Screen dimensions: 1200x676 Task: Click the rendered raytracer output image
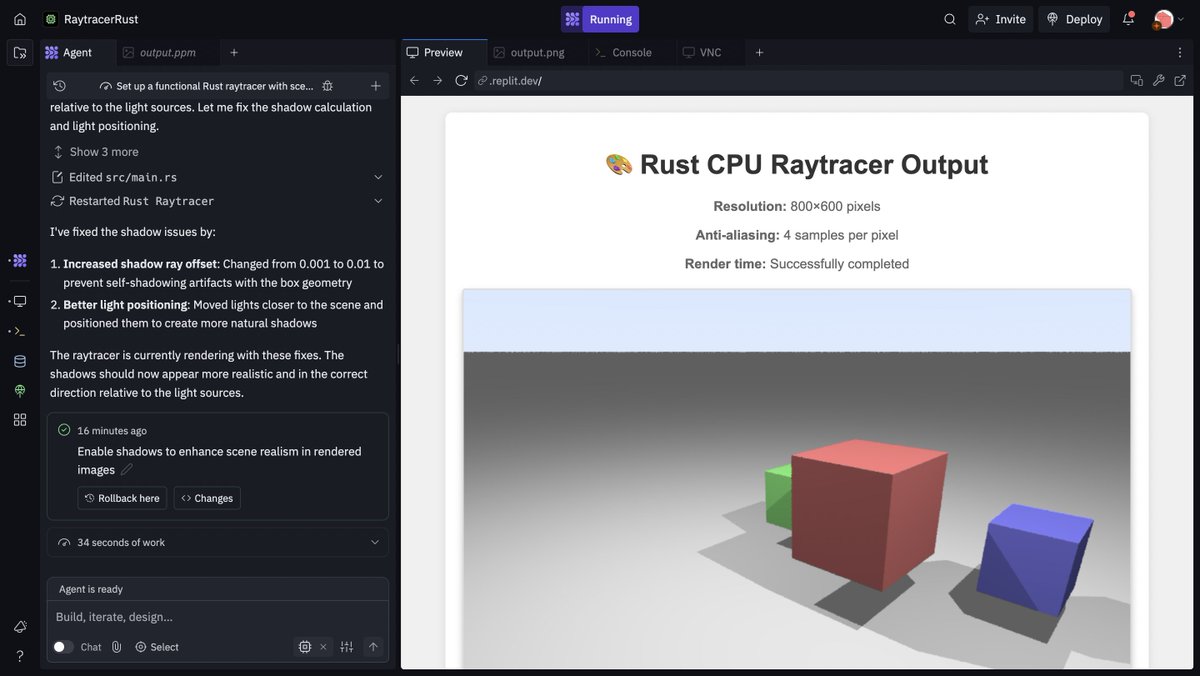797,479
